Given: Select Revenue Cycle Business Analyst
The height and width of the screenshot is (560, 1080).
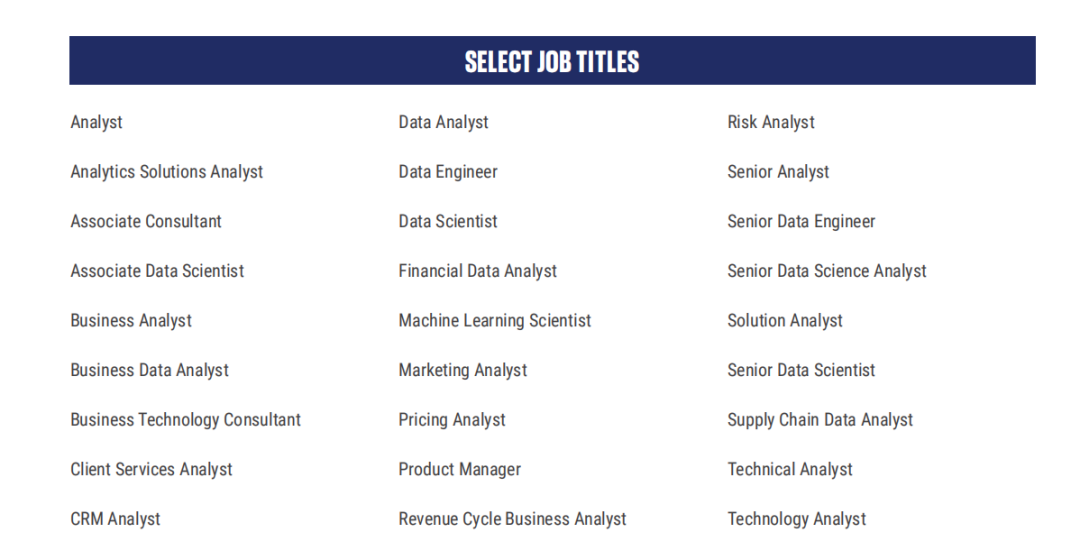Looking at the screenshot, I should coord(512,519).
